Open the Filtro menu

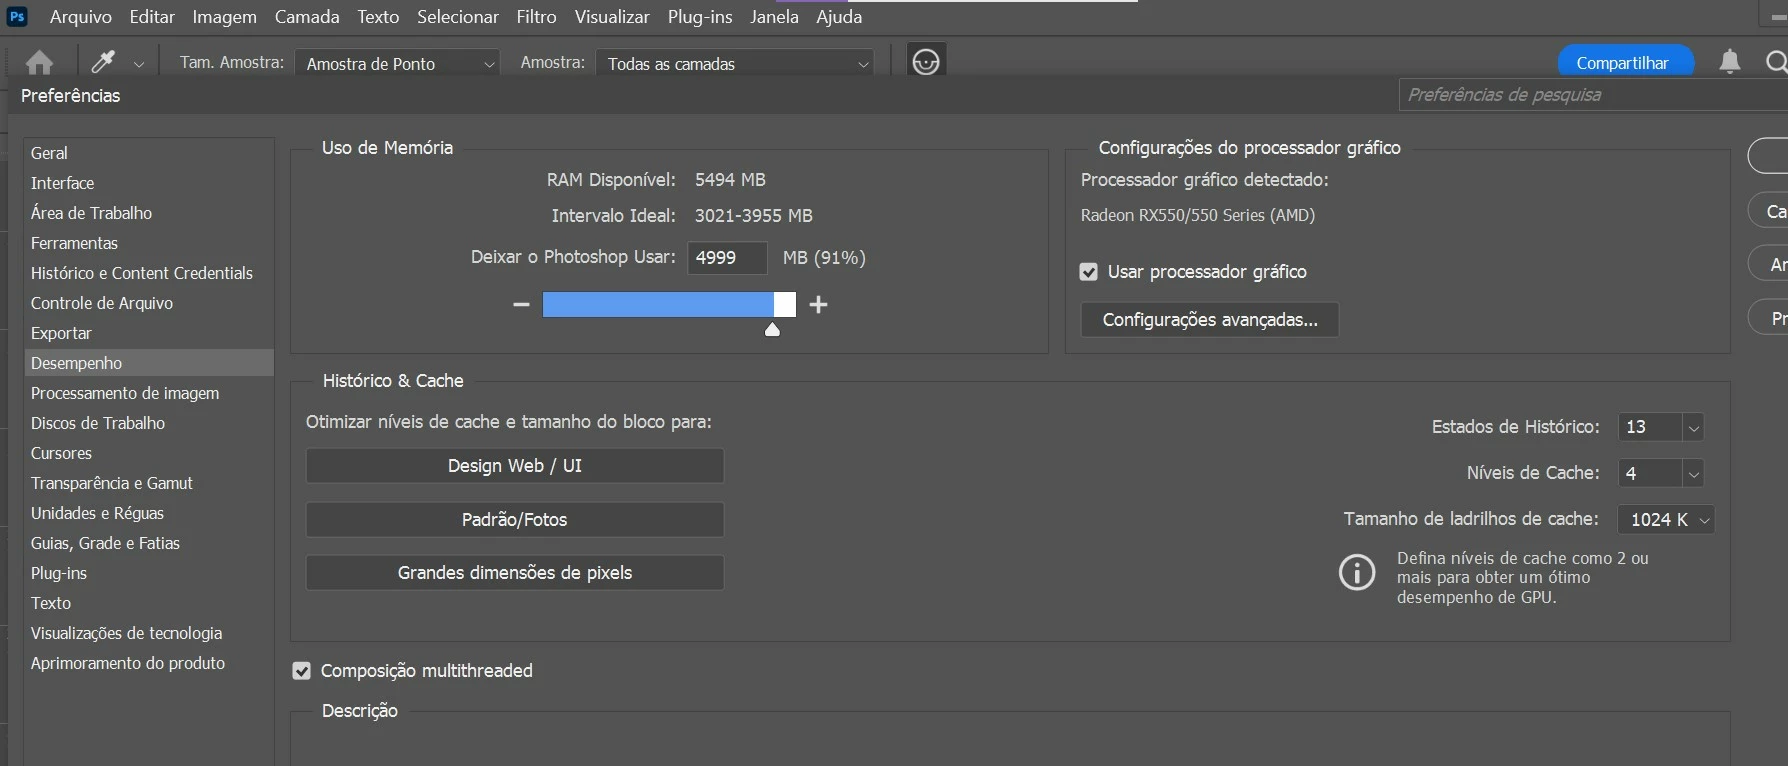tap(536, 17)
